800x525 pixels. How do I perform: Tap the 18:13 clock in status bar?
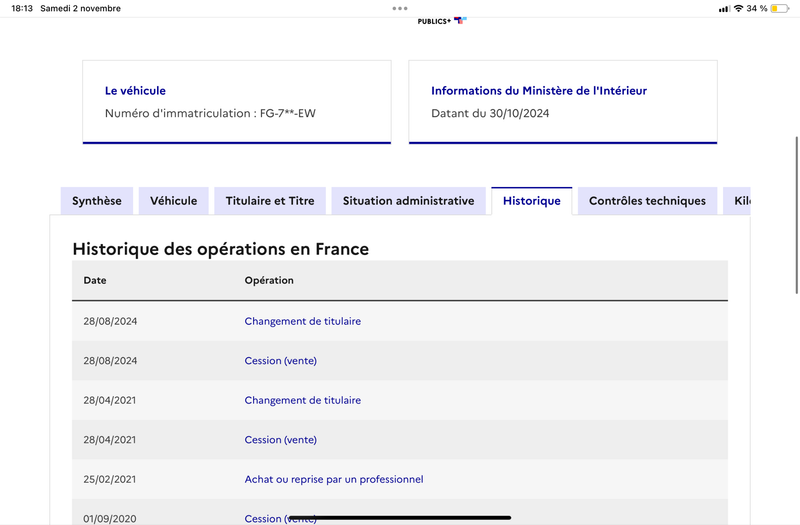pyautogui.click(x=22, y=8)
